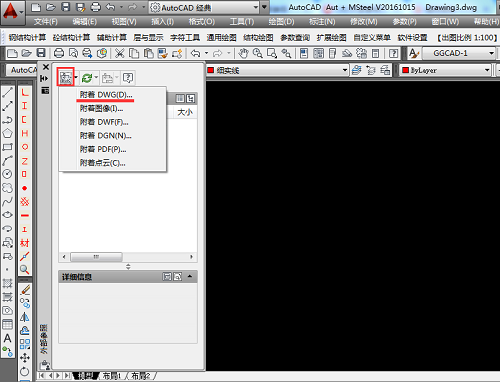This screenshot has height=382, width=500.
Task: Open the 文件(F) menu
Action: (x=46, y=22)
